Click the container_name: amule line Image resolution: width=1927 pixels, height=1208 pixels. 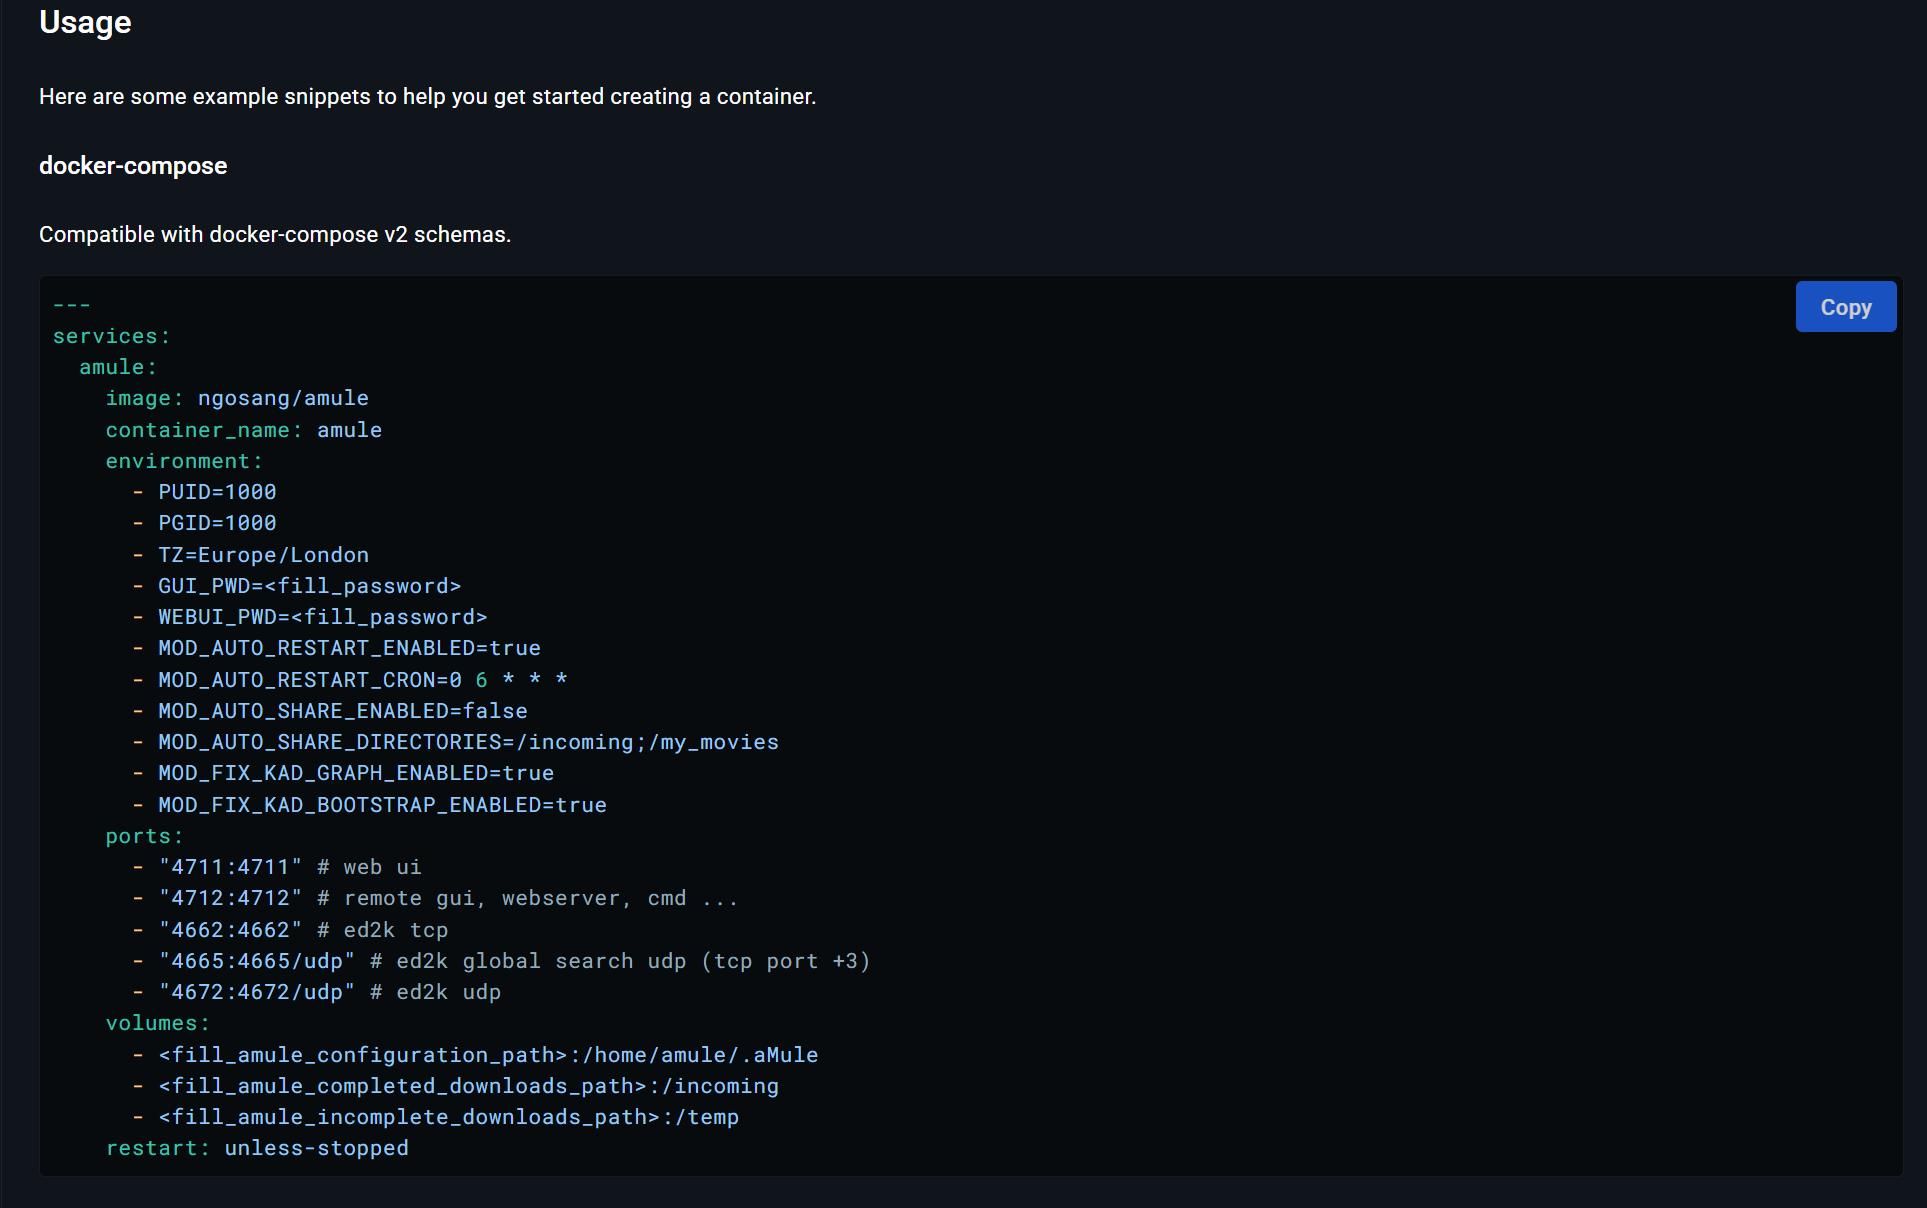point(244,430)
